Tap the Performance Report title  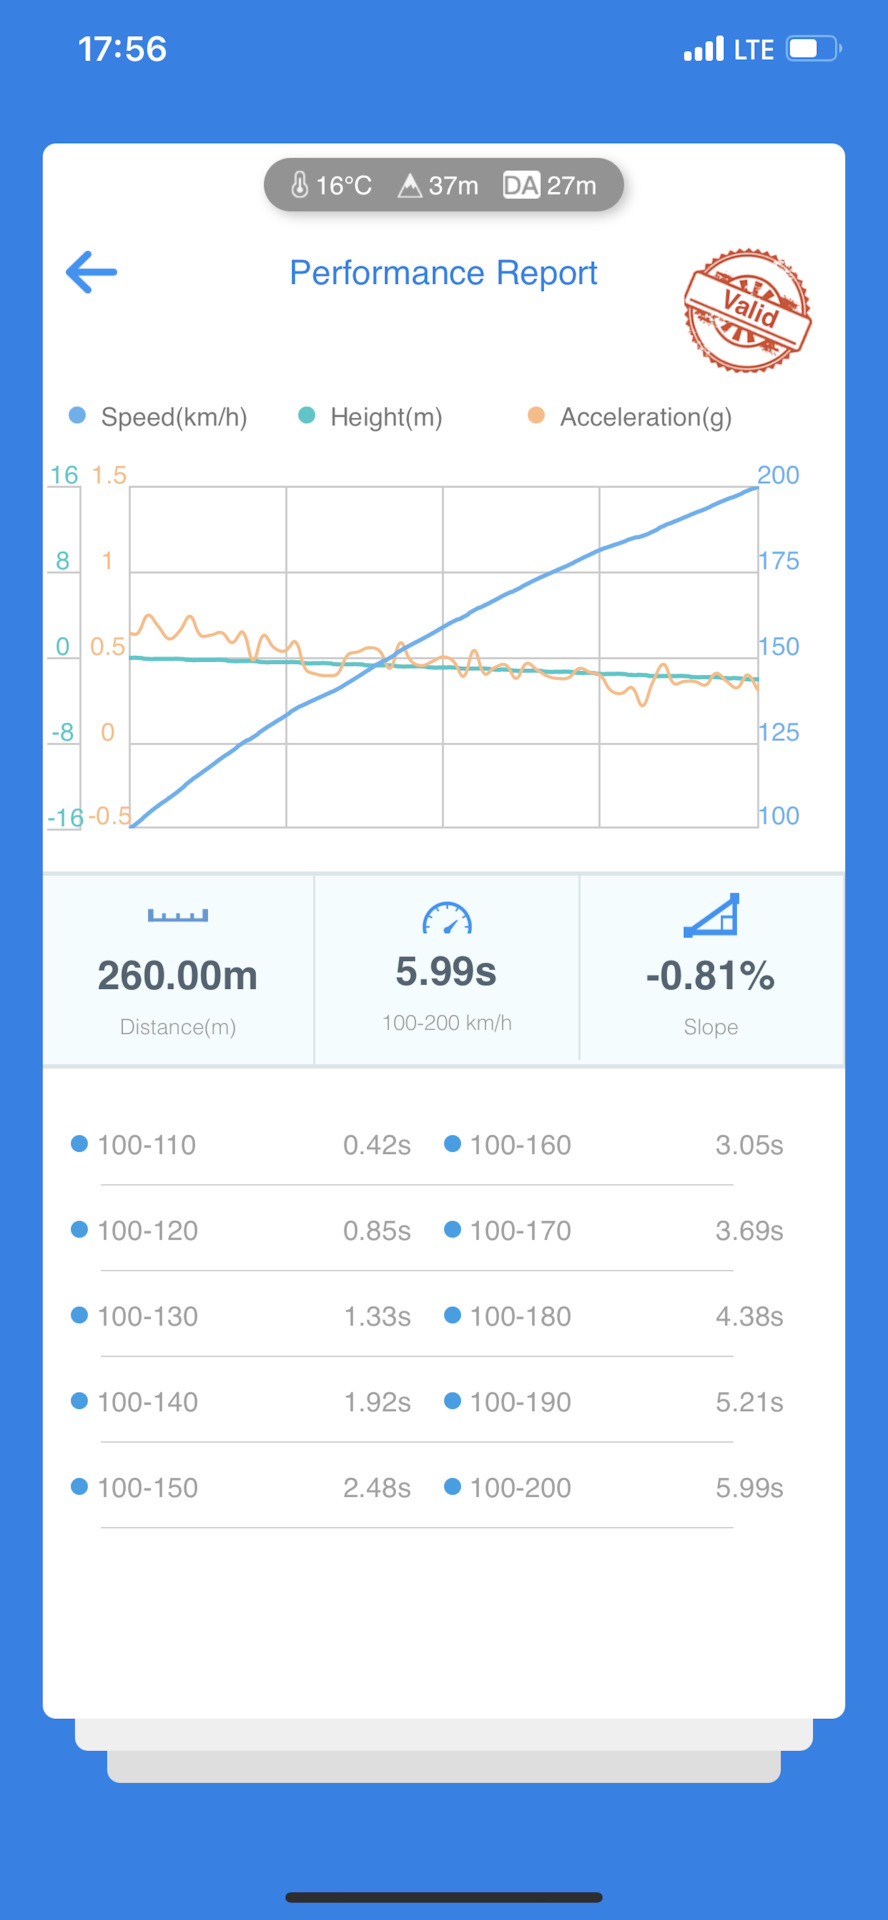[443, 273]
